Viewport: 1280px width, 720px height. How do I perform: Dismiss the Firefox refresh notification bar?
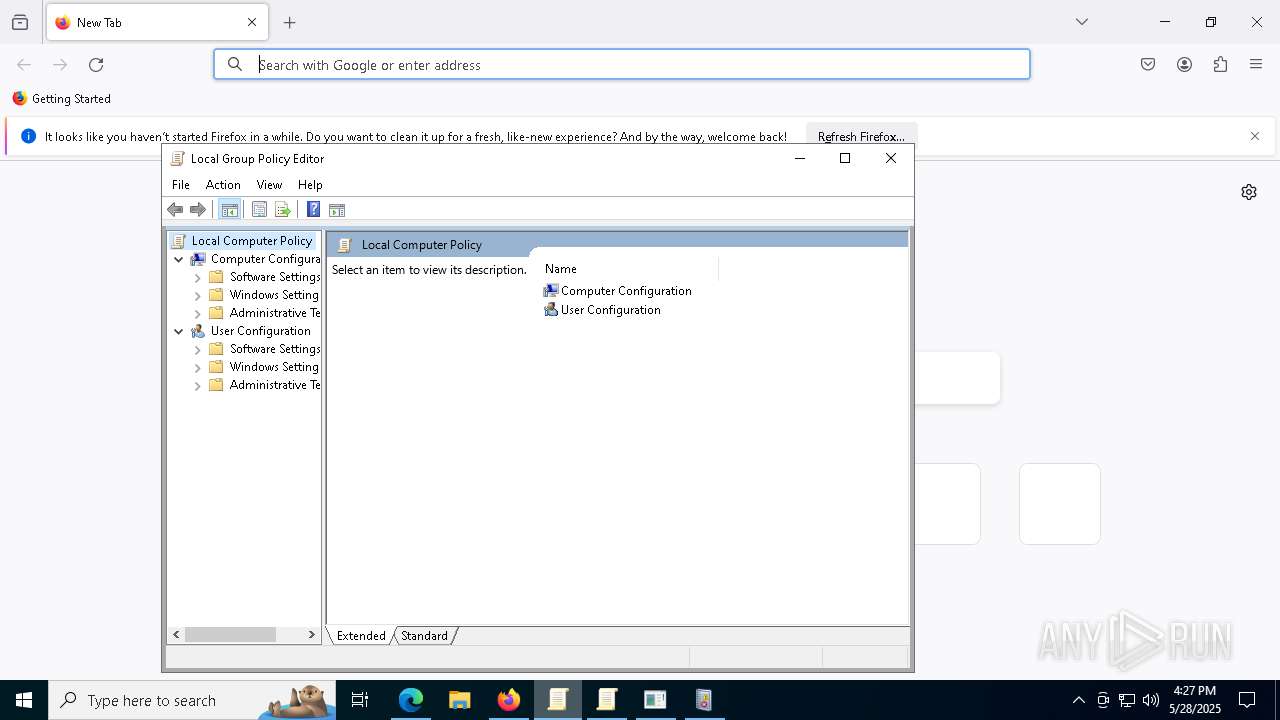point(1255,136)
